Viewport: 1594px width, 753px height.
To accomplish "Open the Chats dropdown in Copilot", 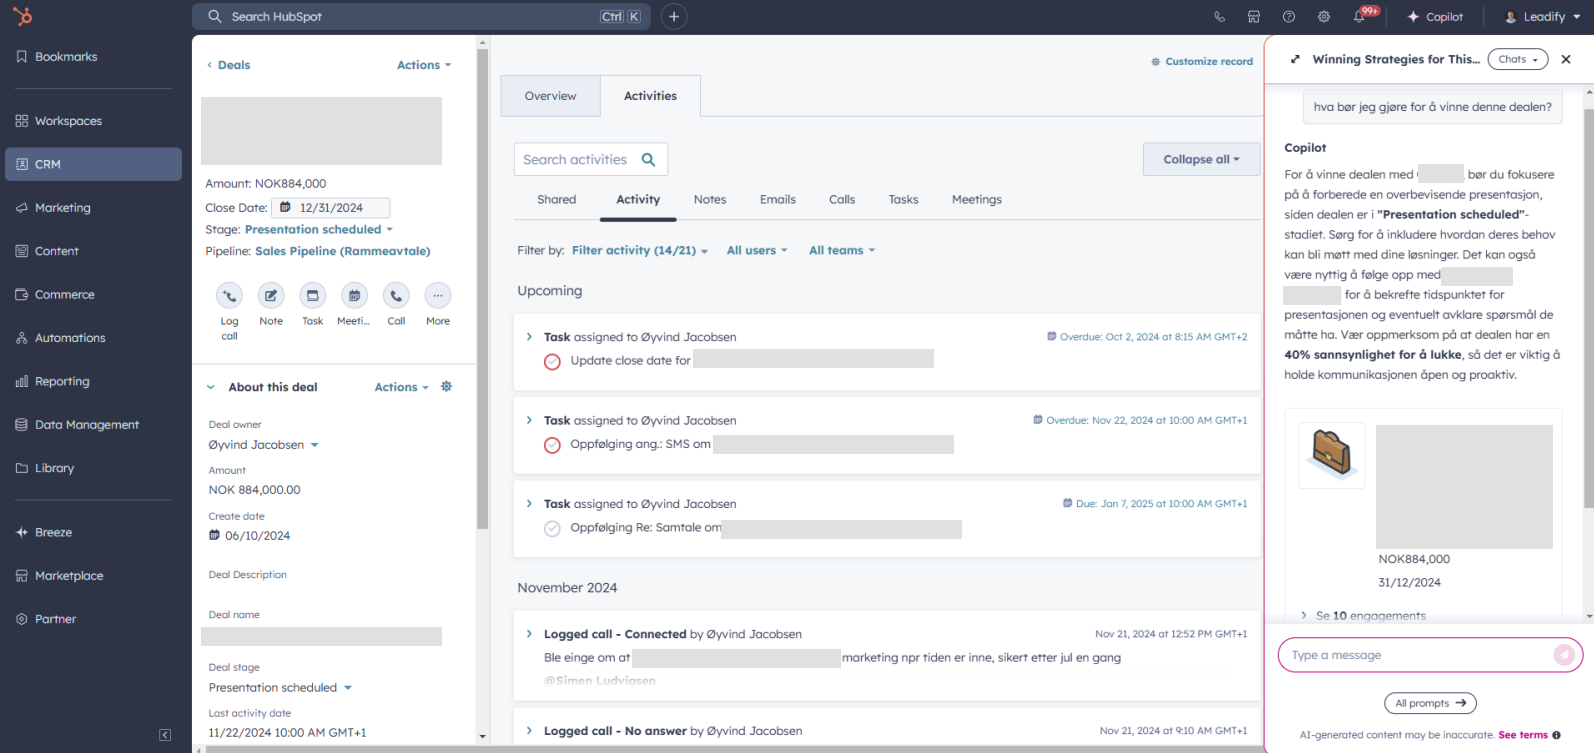I will pyautogui.click(x=1517, y=59).
